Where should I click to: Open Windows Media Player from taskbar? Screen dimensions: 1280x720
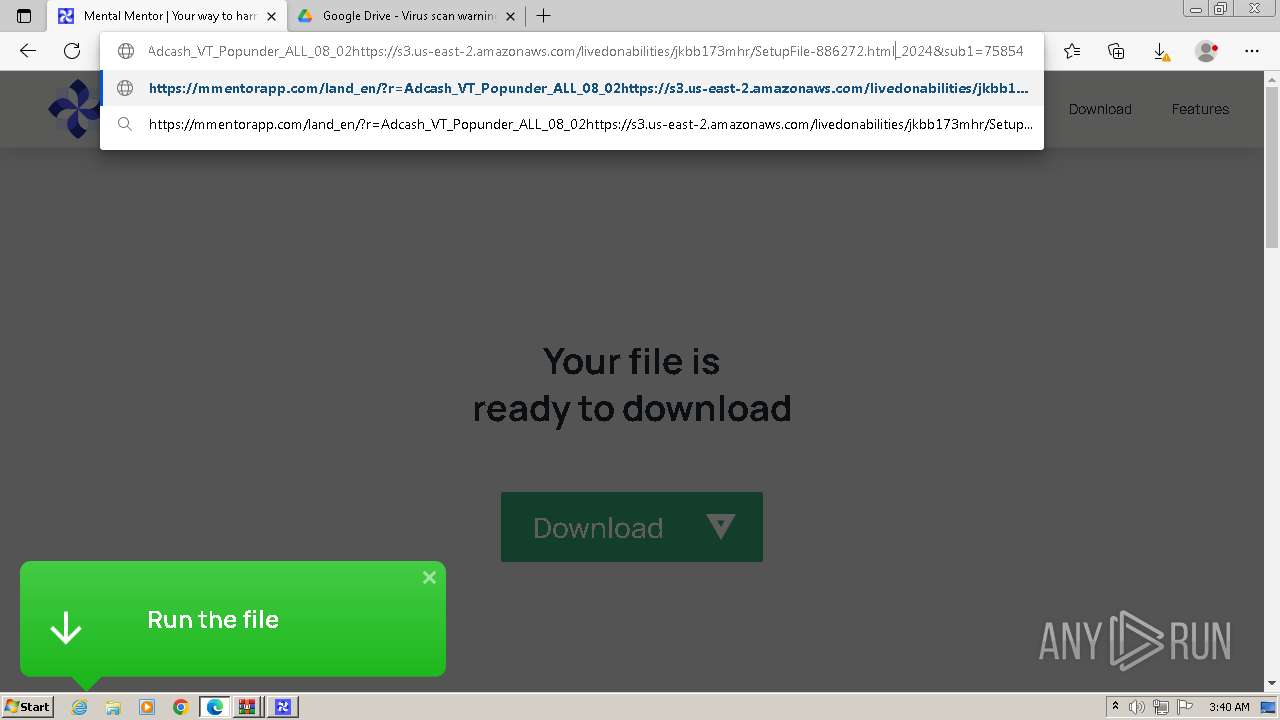click(147, 707)
